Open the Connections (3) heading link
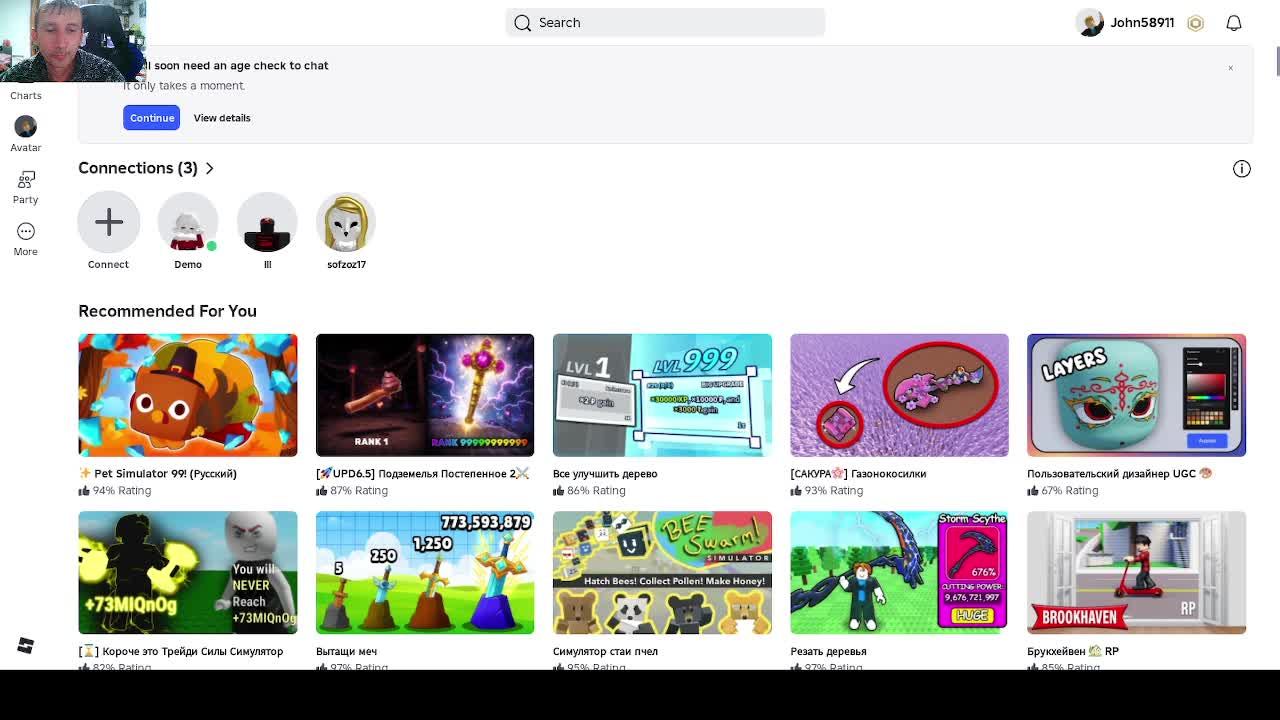 tap(138, 168)
